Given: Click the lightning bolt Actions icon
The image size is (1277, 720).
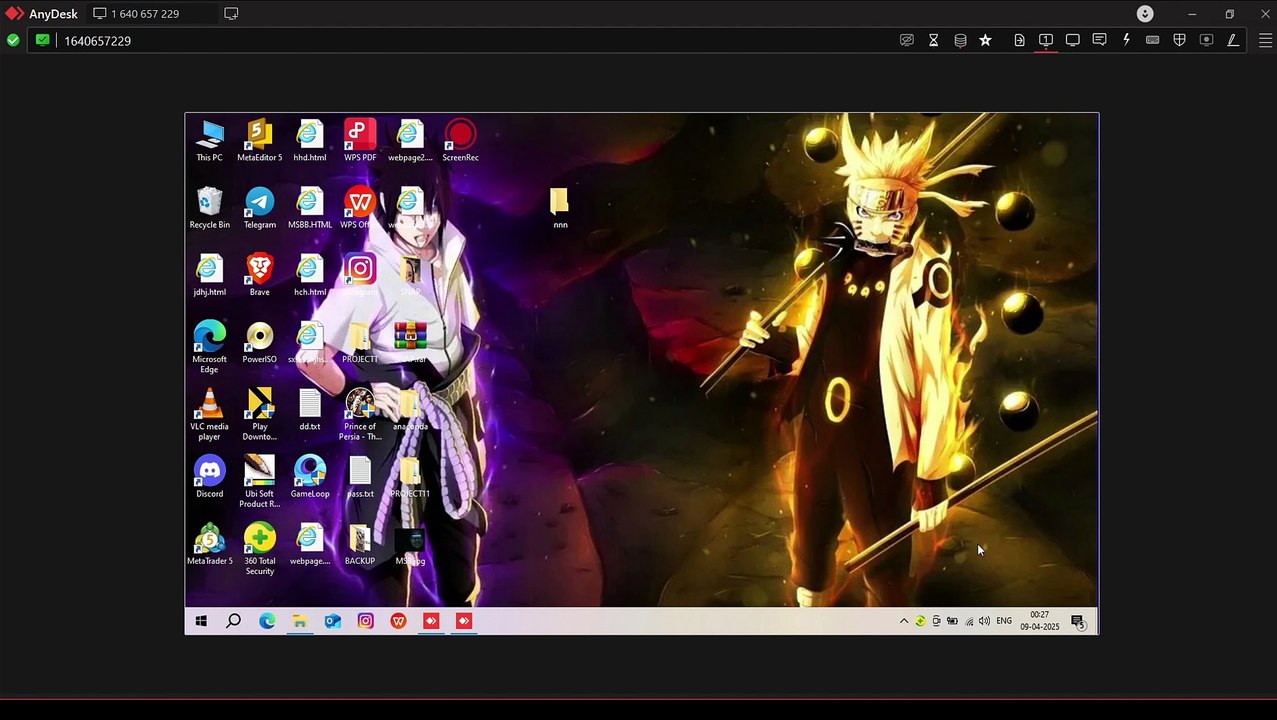Looking at the screenshot, I should 1126,40.
